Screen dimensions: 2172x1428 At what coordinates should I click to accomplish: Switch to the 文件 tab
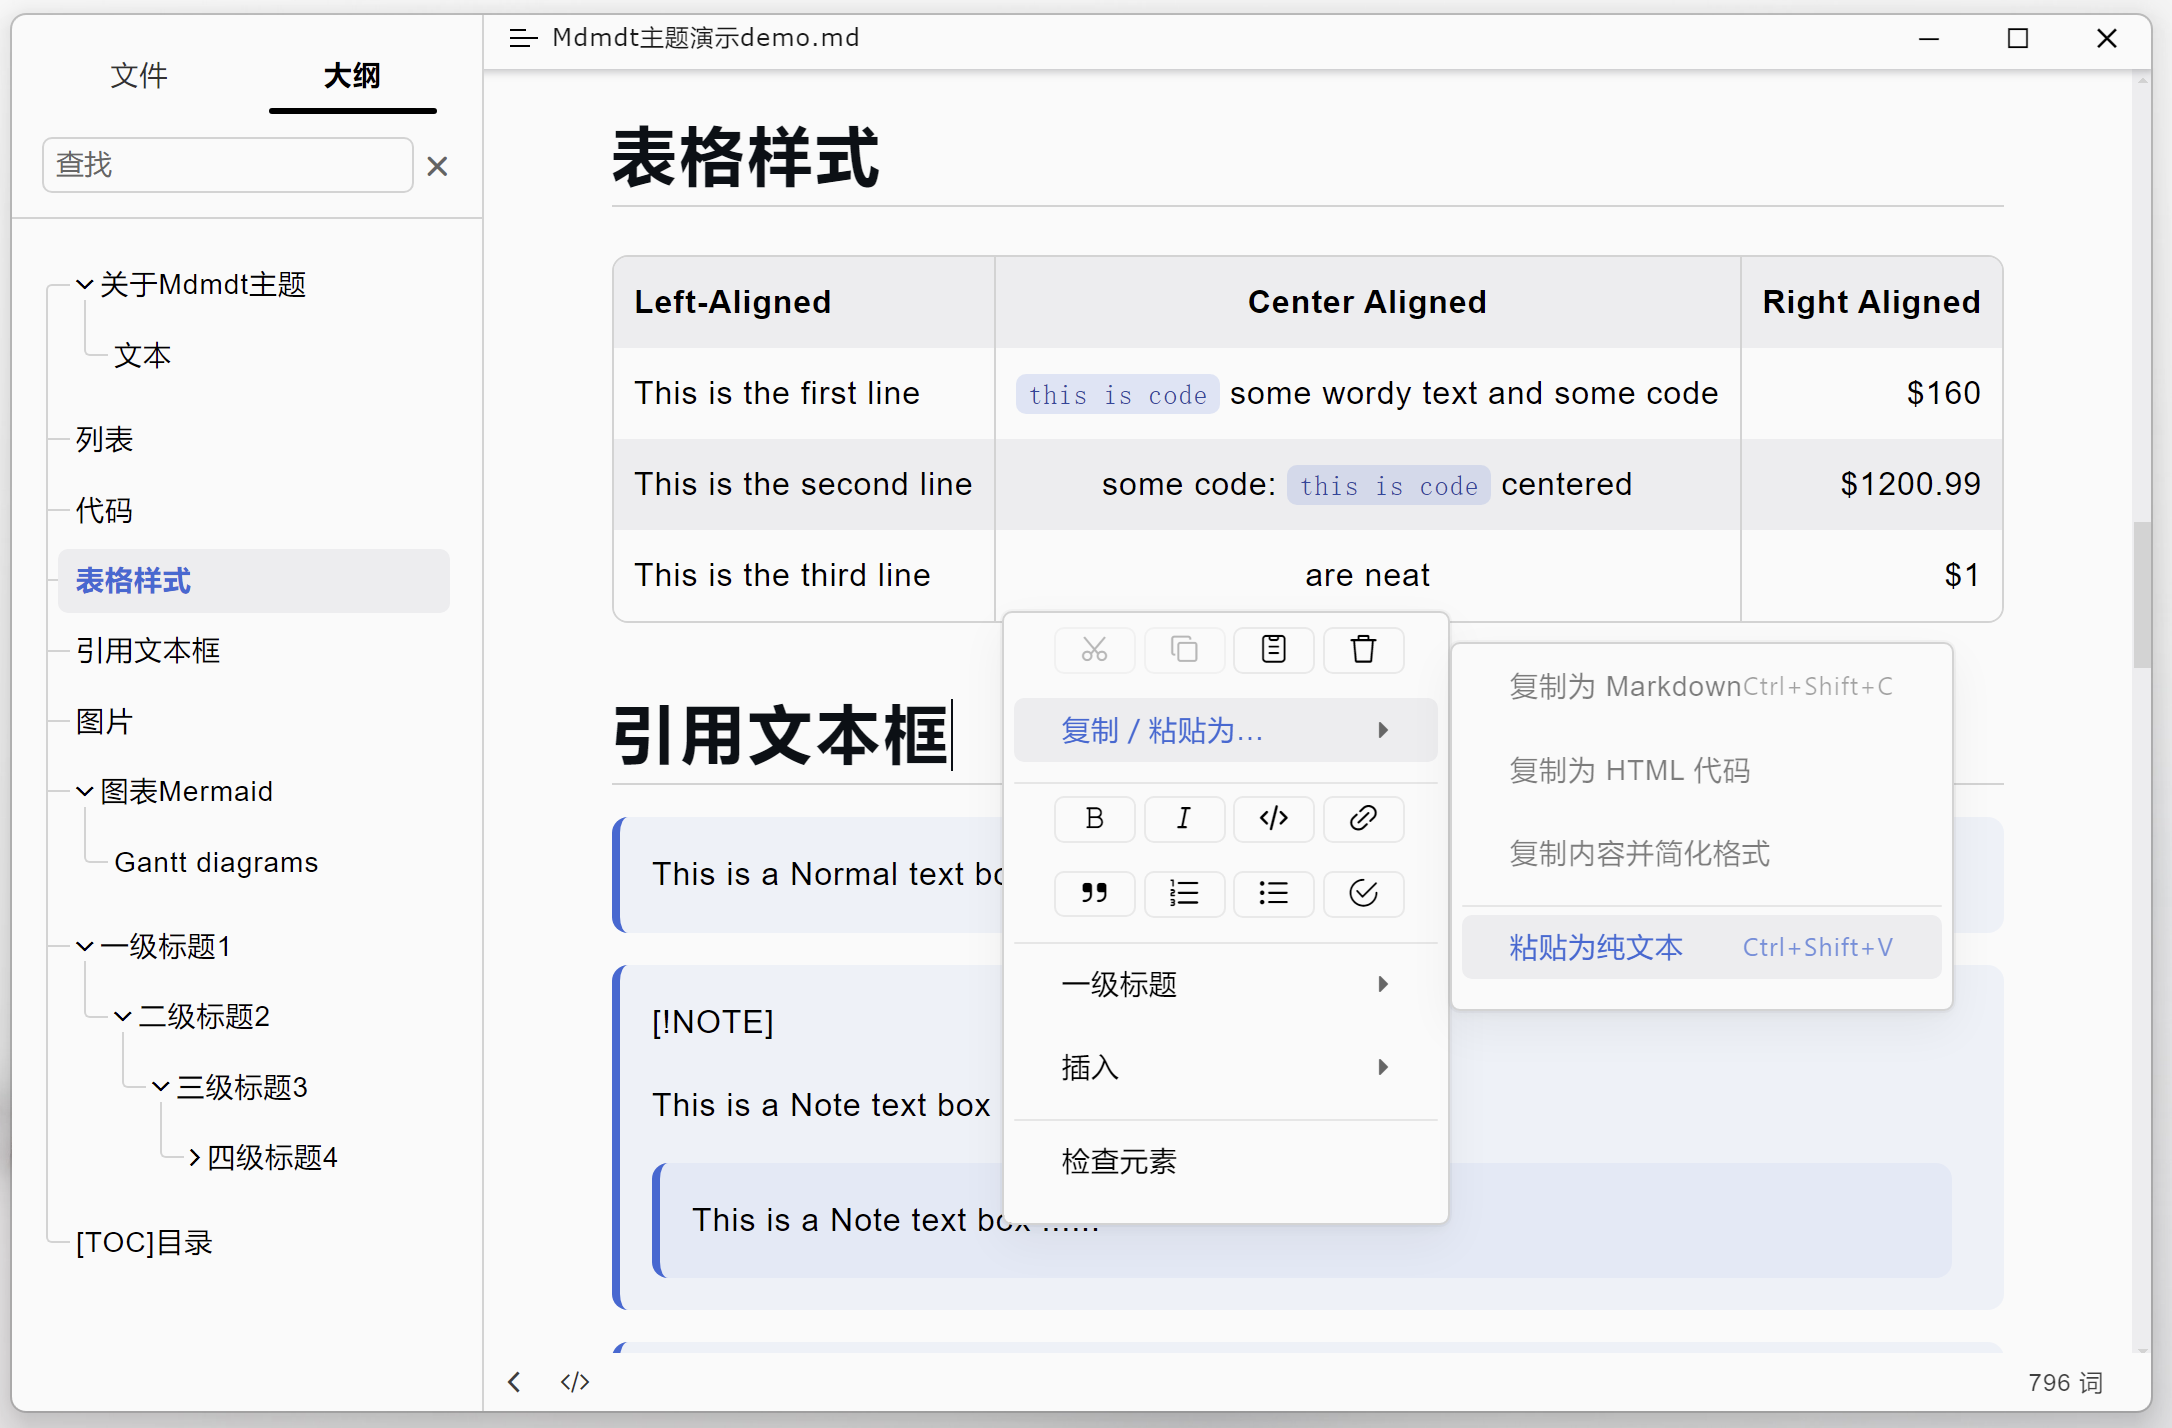(x=139, y=76)
